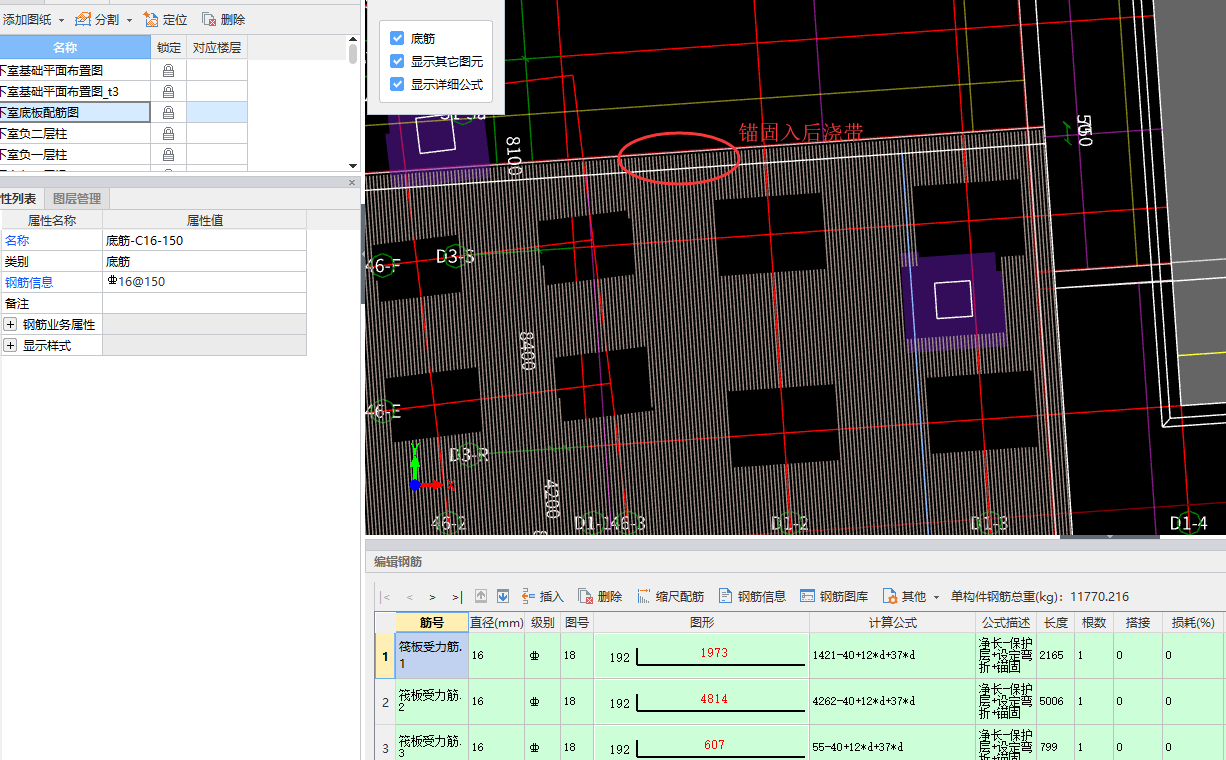Jump to last rebar record
The image size is (1226, 760).
[x=456, y=597]
